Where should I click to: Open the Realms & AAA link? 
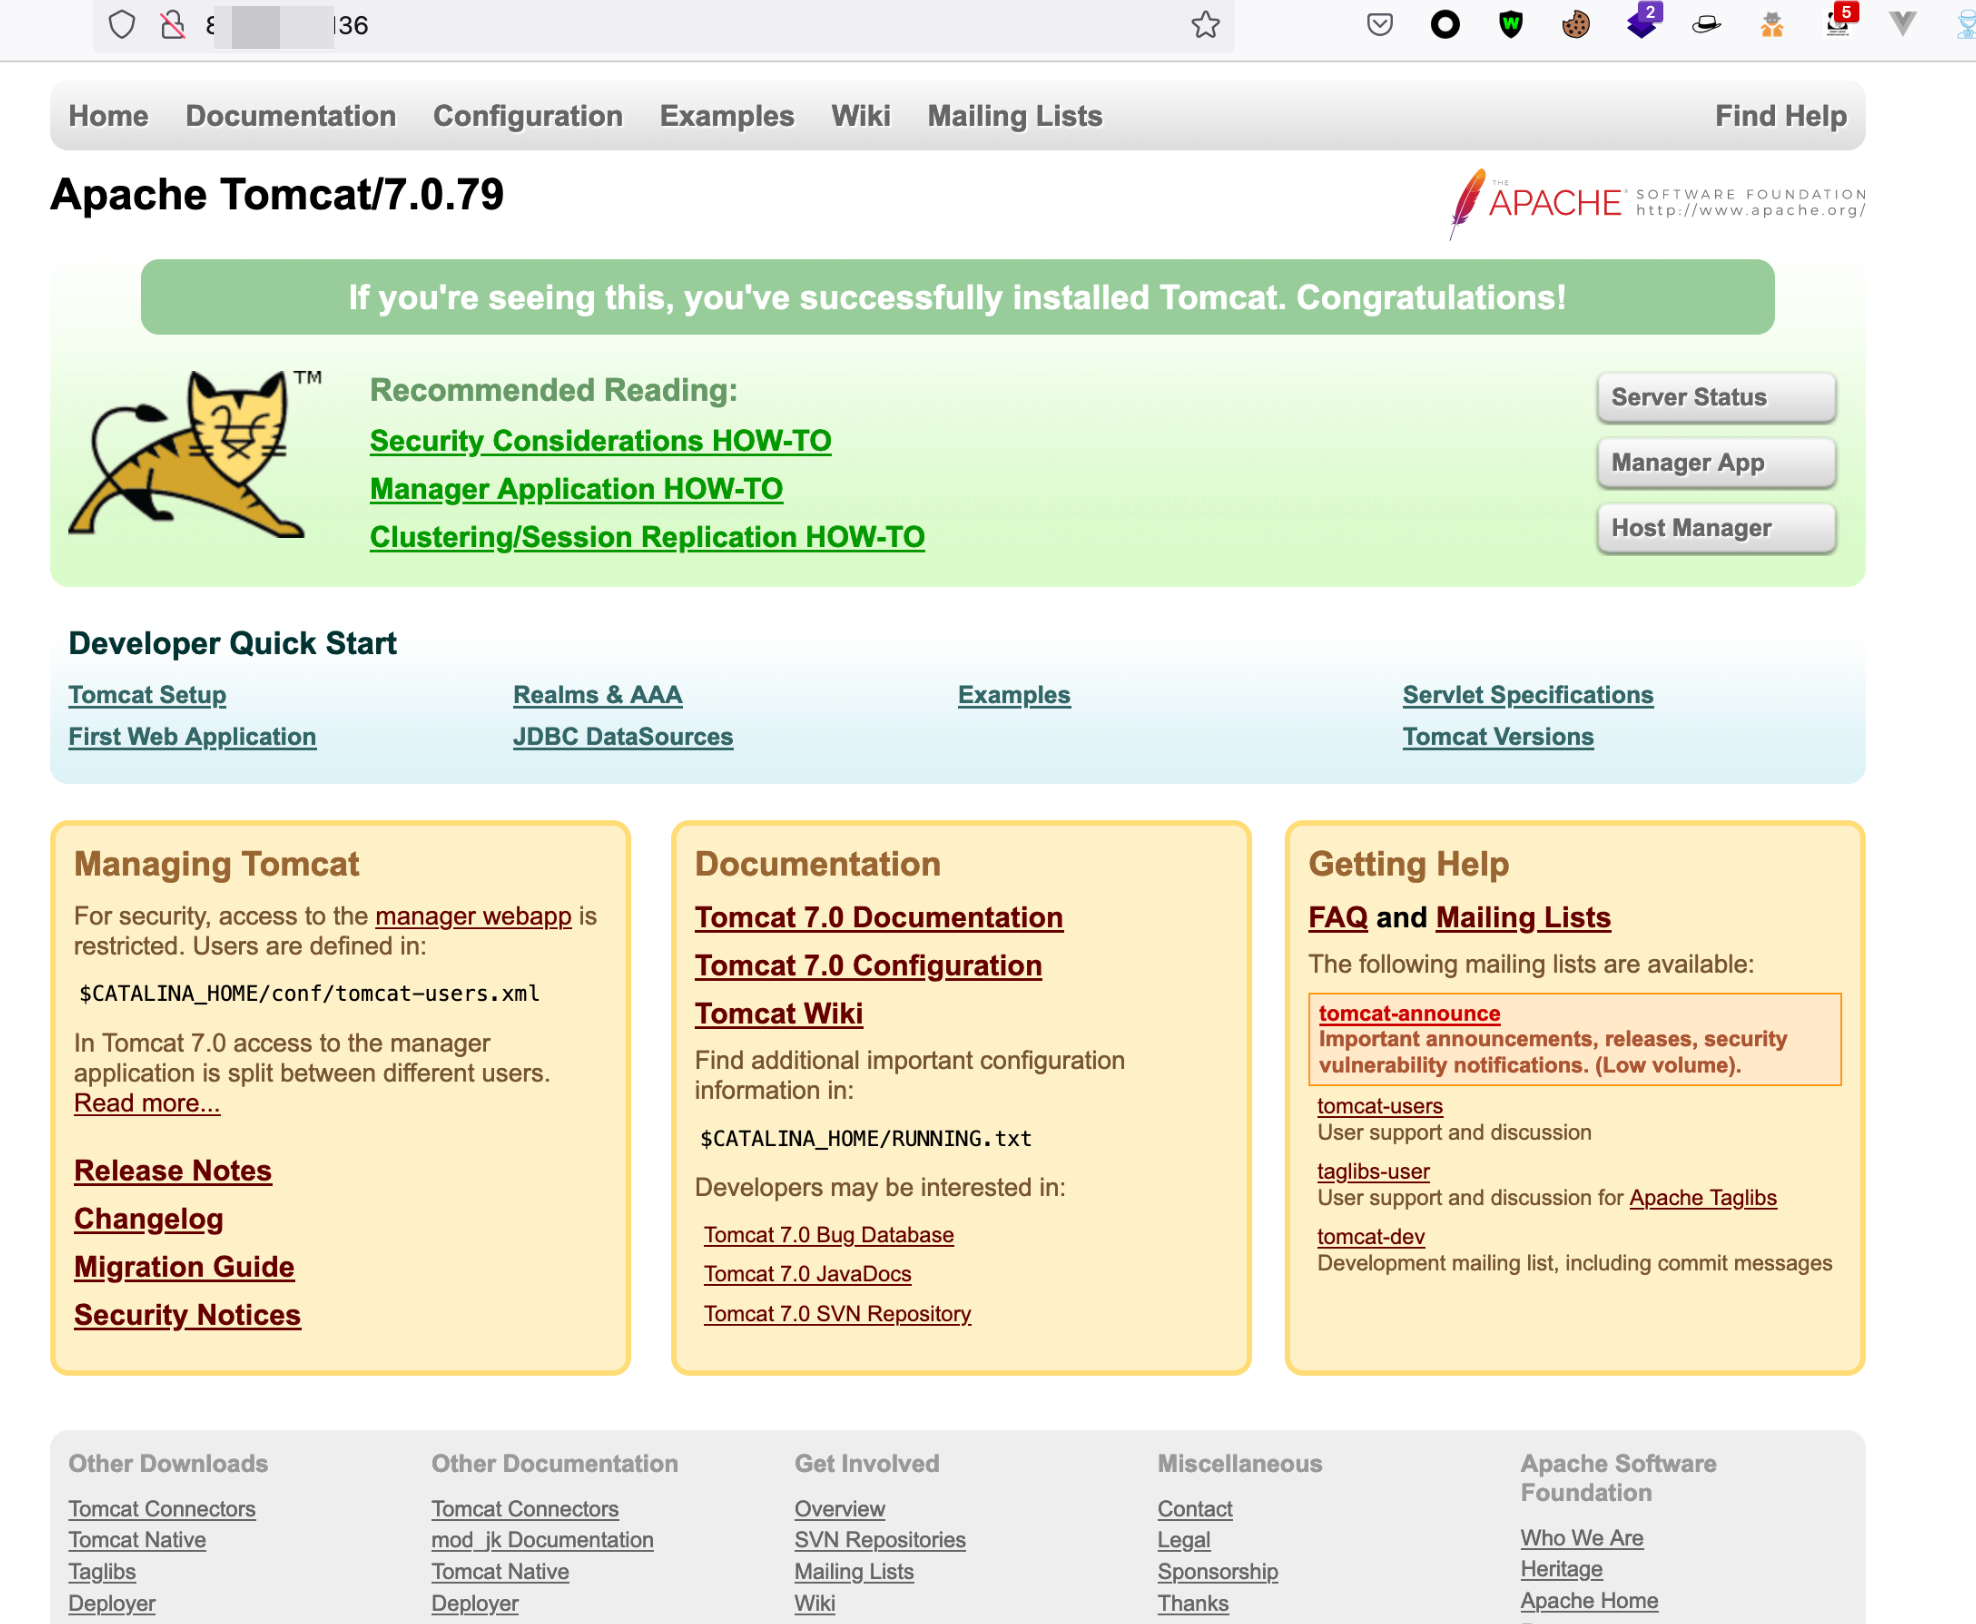598,695
